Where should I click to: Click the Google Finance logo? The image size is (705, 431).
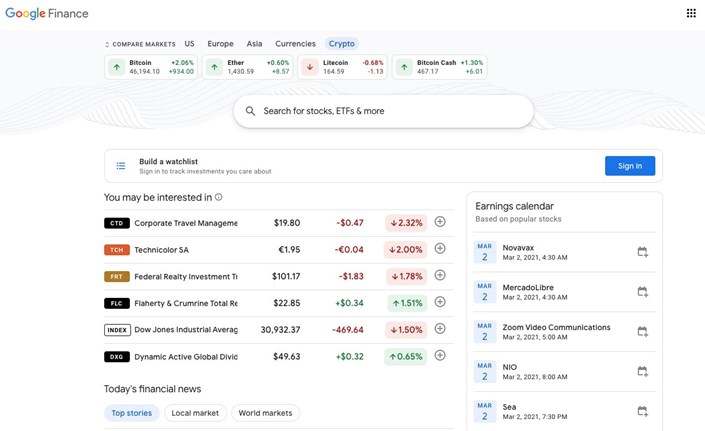click(47, 13)
